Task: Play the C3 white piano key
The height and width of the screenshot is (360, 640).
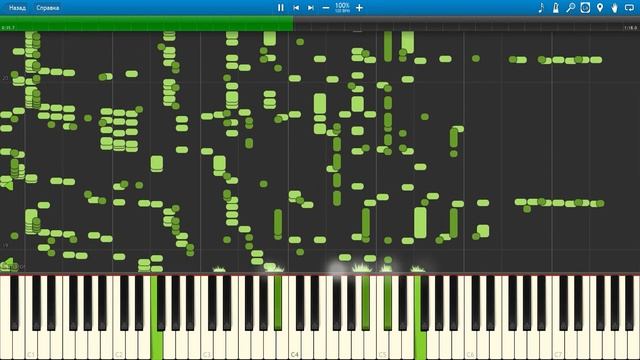Action: point(207,343)
